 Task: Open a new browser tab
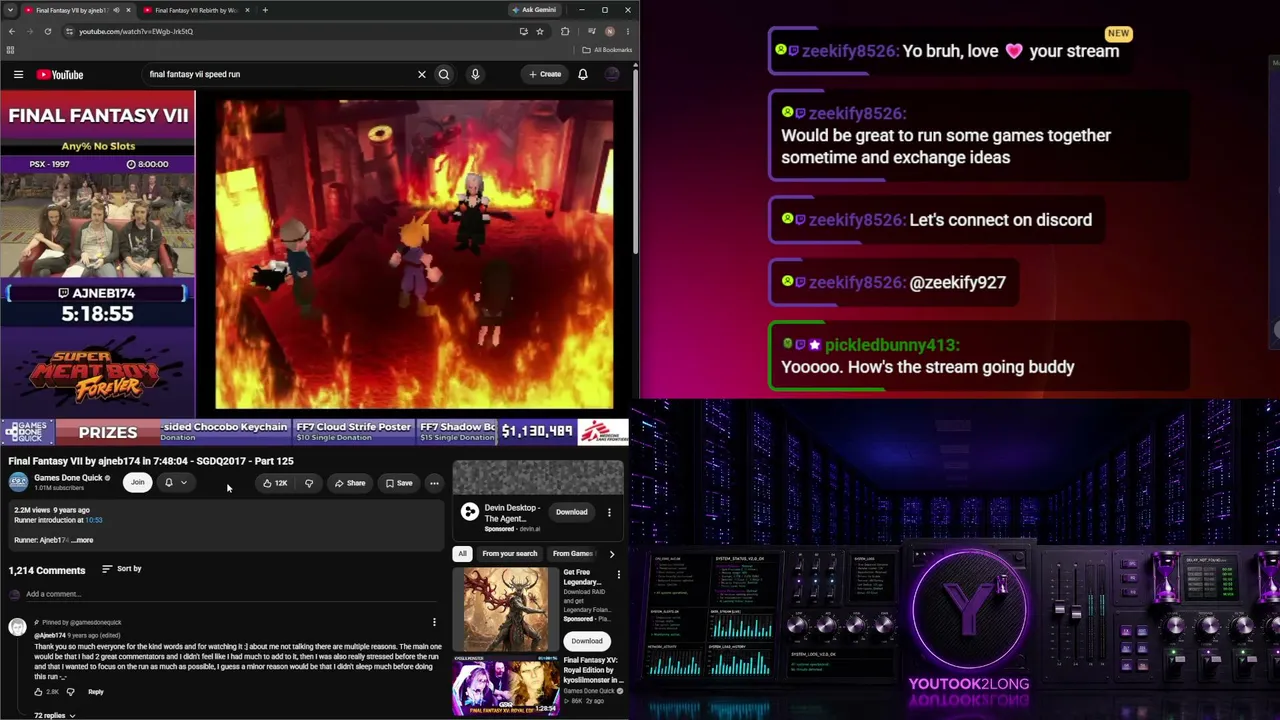point(265,10)
